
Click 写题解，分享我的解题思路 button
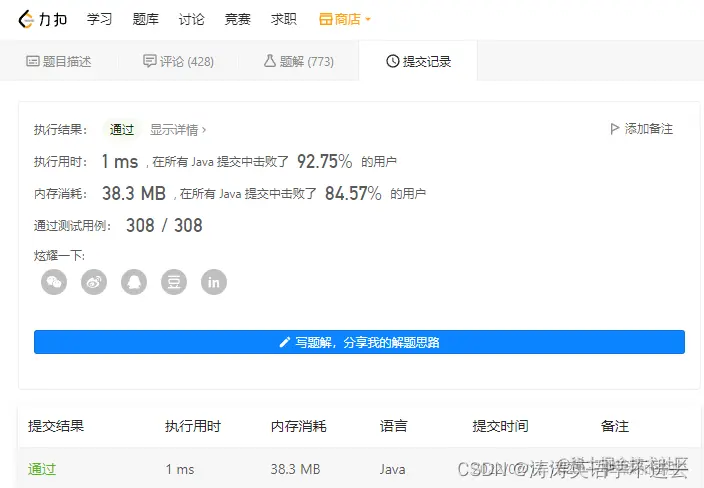coord(359,342)
